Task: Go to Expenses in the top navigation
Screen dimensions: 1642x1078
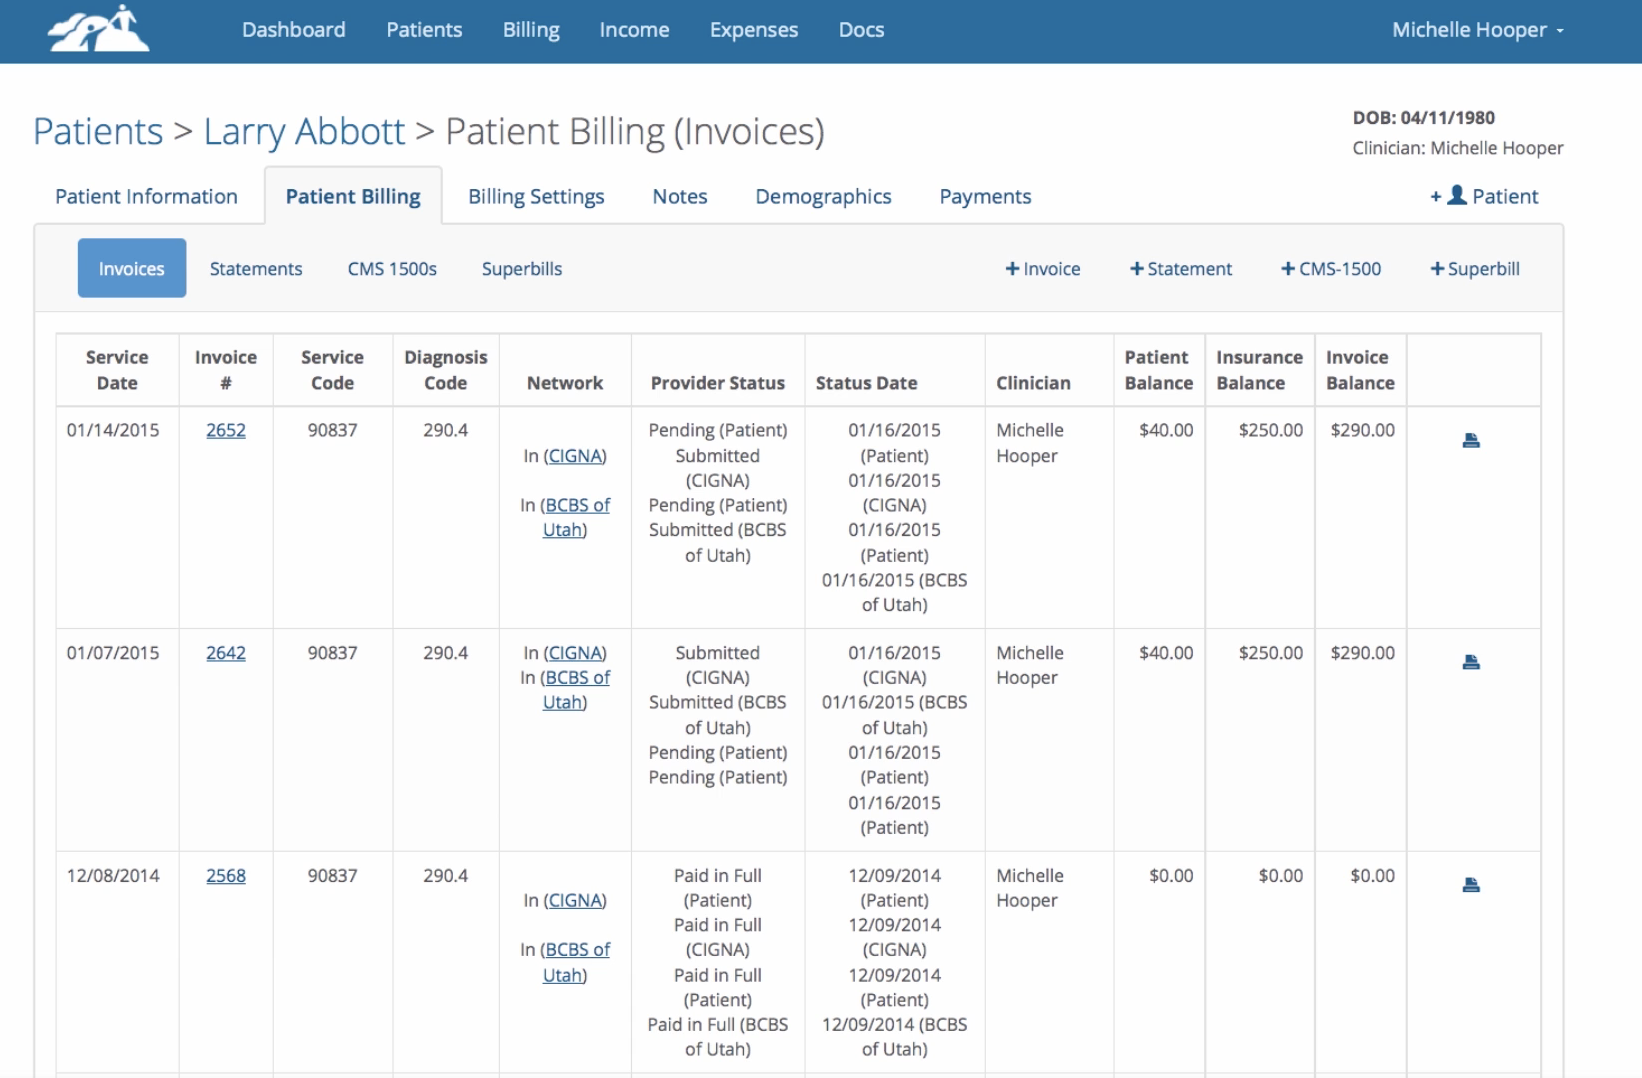Action: pos(754,30)
